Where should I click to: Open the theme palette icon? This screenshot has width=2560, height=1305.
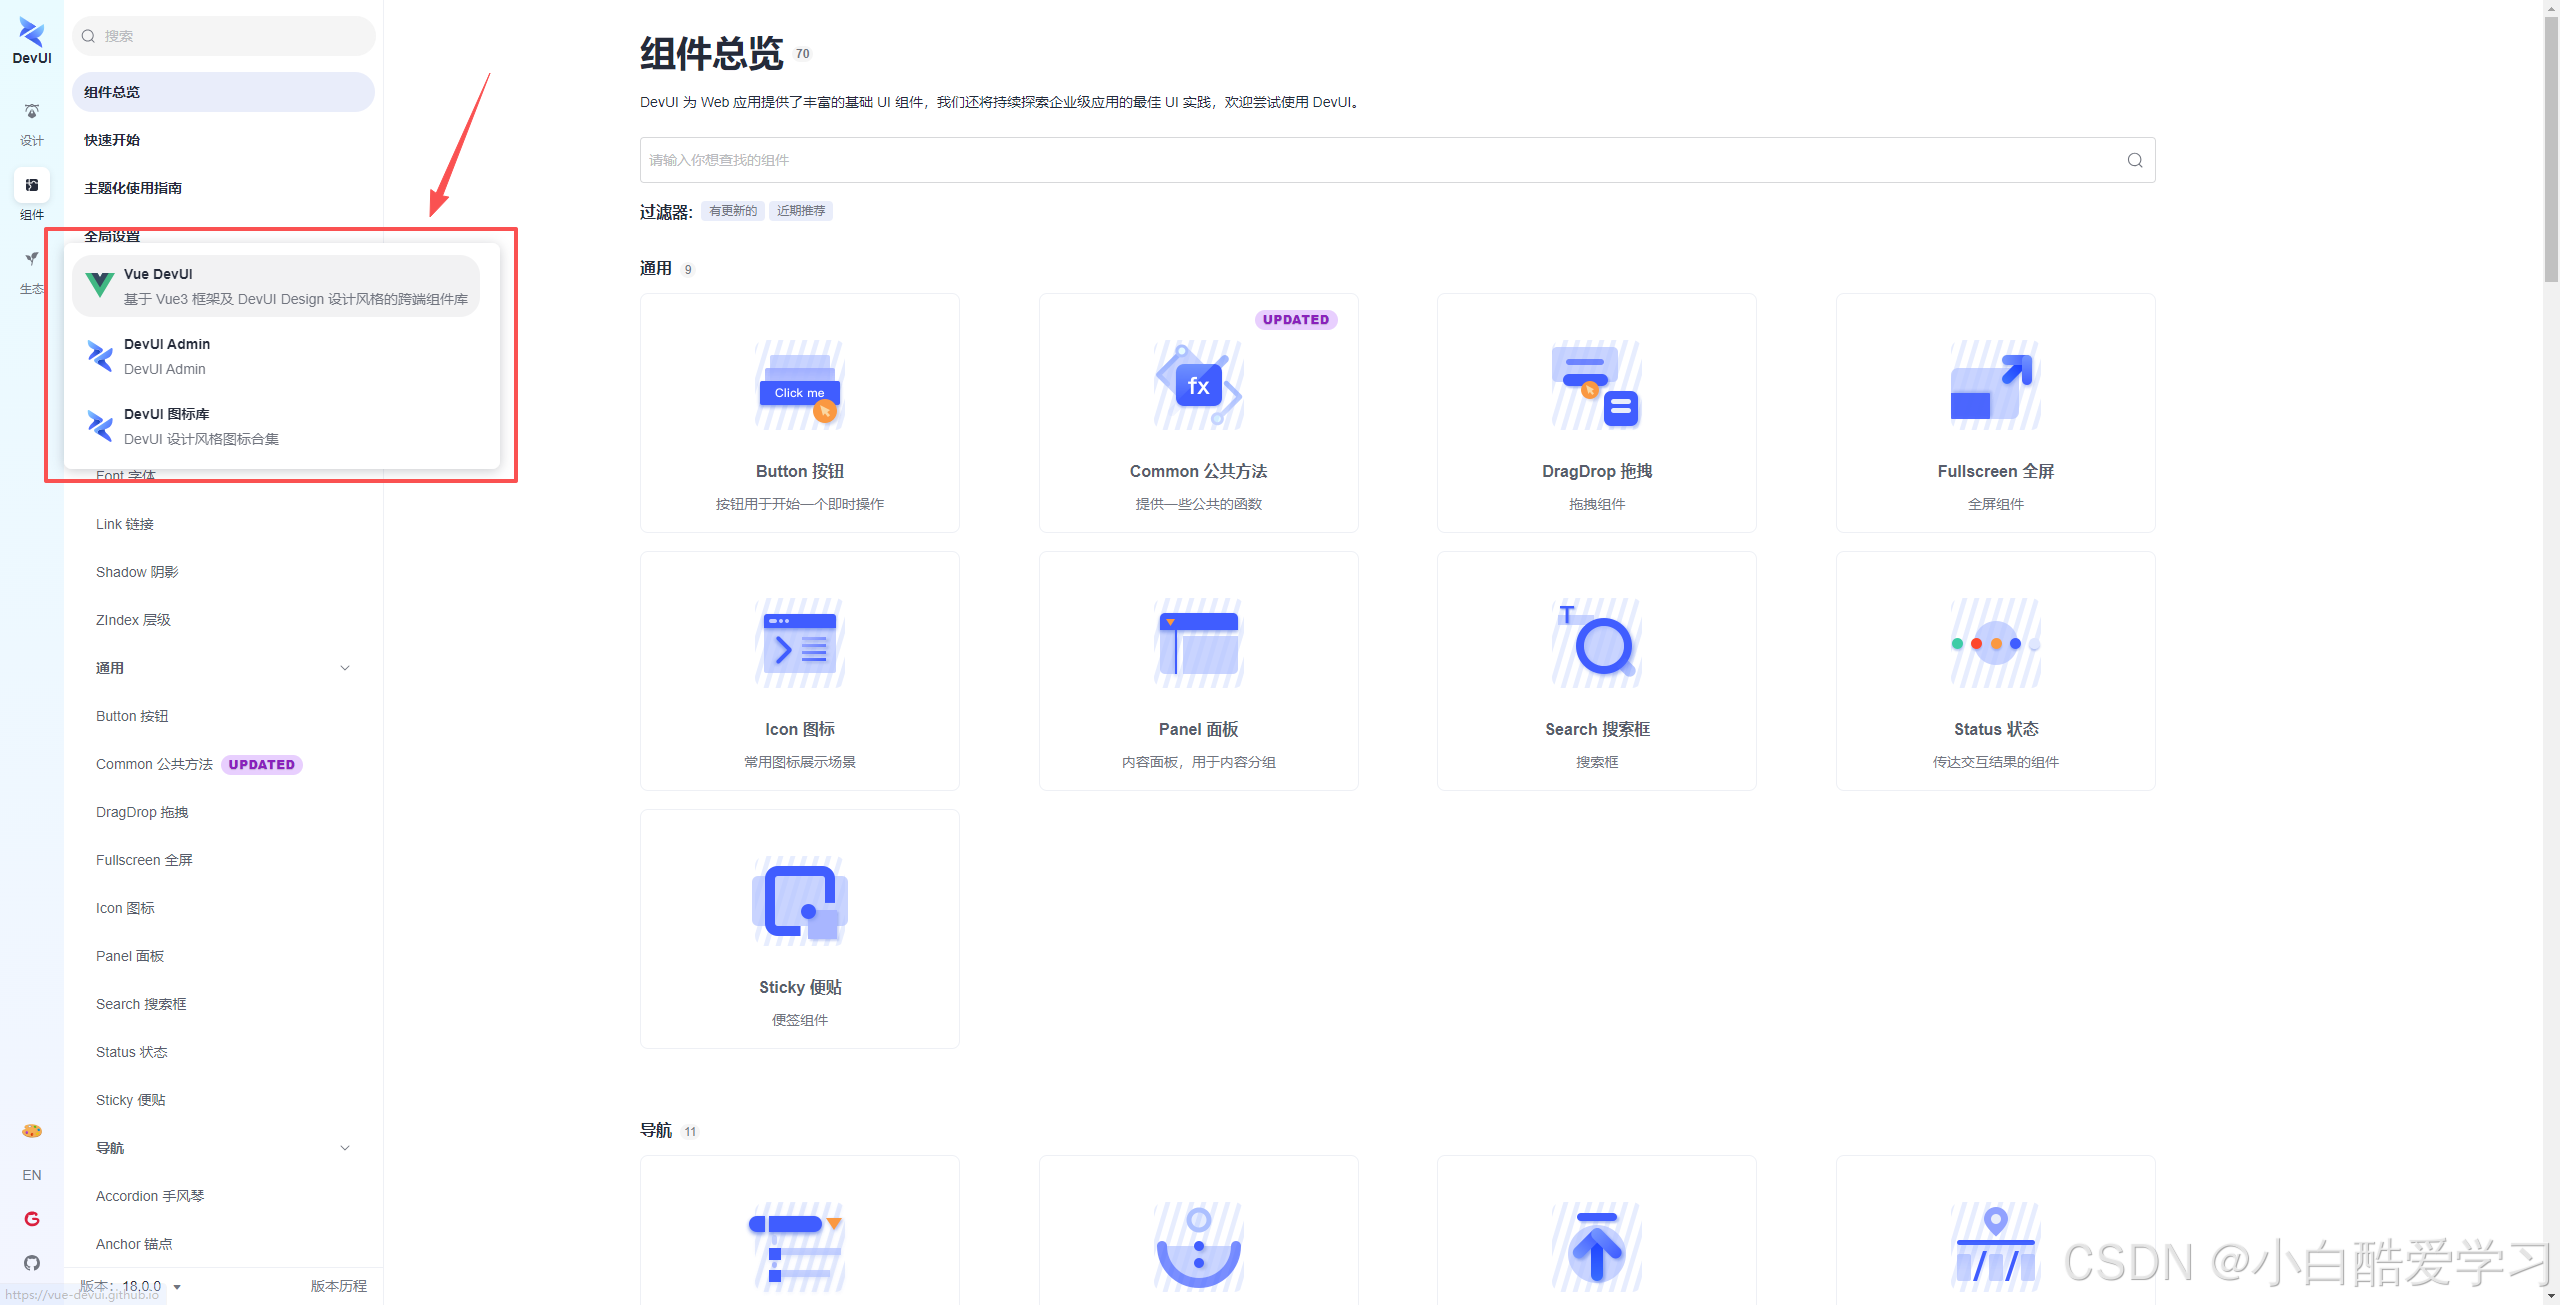pyautogui.click(x=31, y=1131)
